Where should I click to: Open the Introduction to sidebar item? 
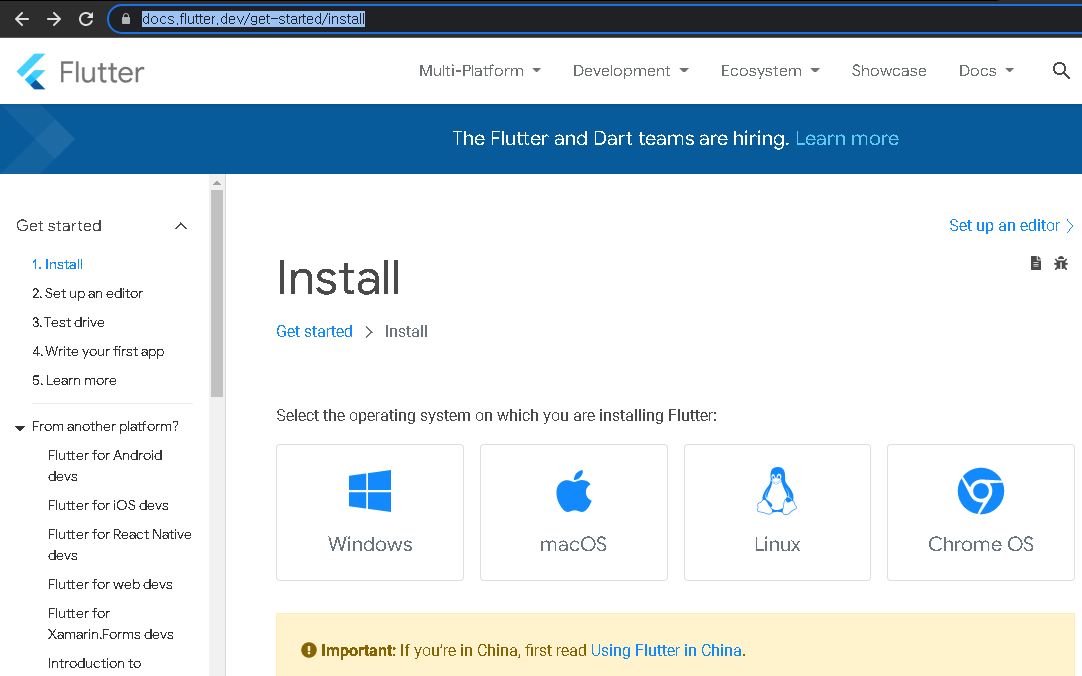click(95, 664)
